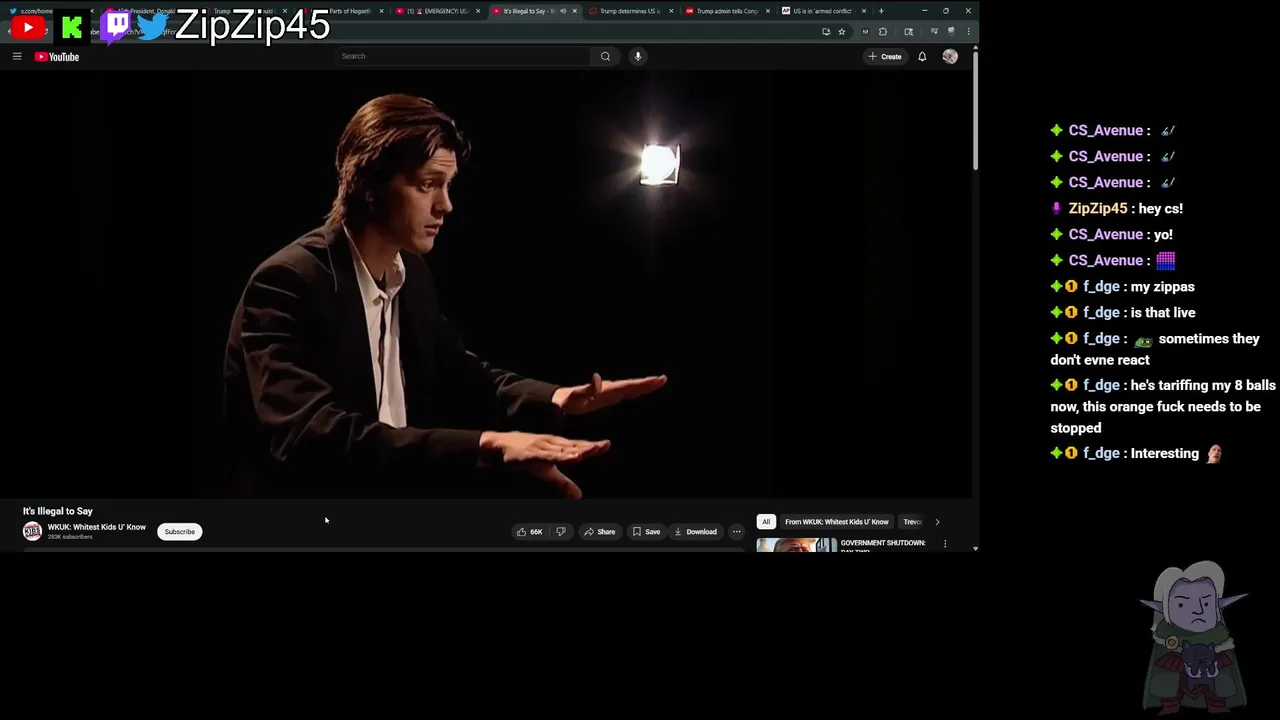
Task: Save the video to a playlist
Action: 646,532
